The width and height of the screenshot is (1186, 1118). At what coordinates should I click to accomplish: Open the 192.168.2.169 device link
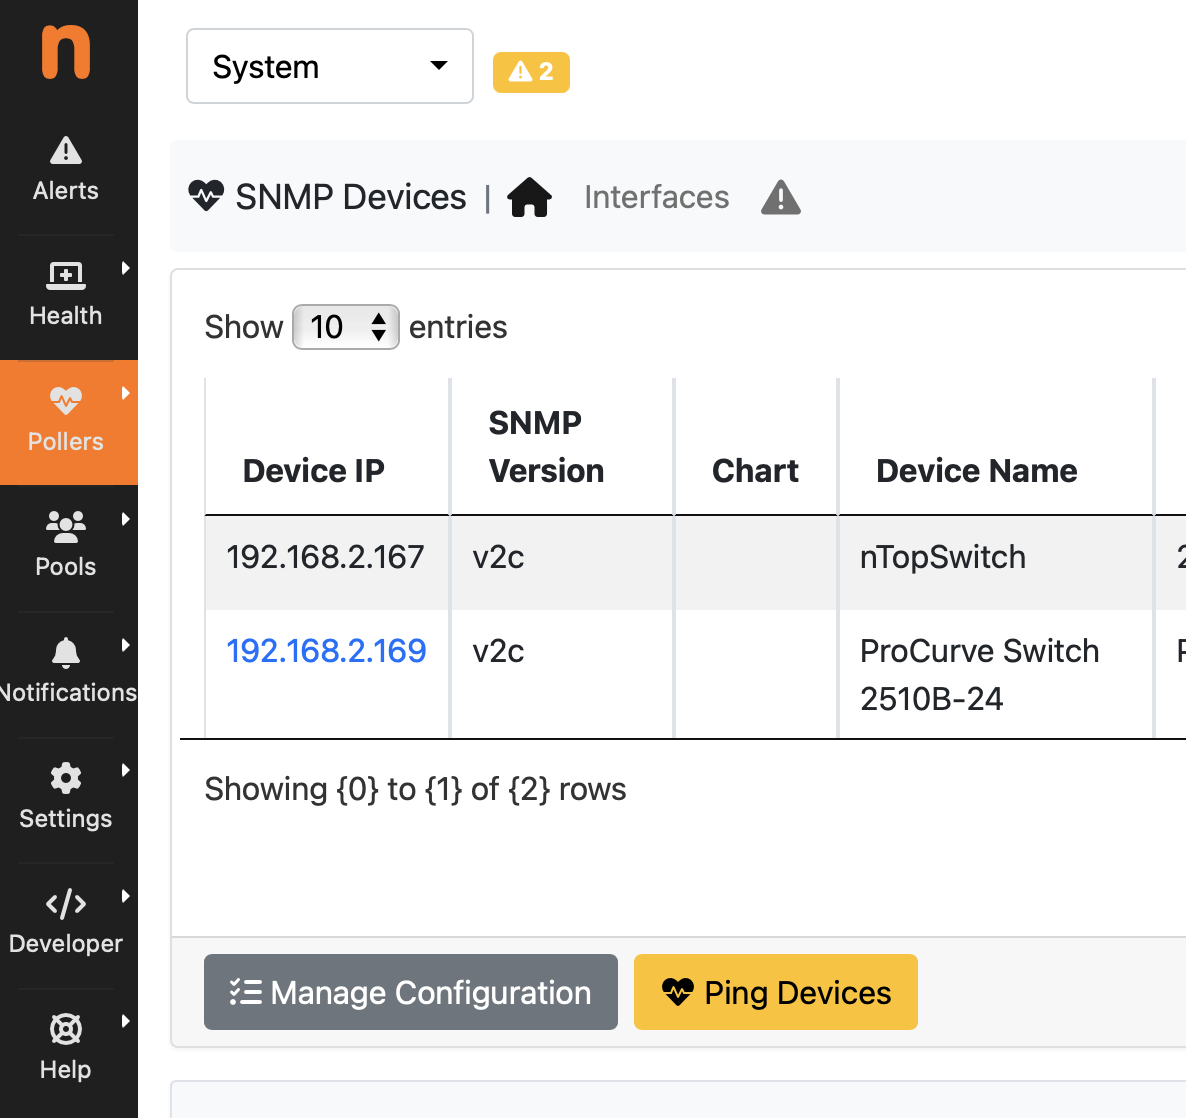coord(326,651)
